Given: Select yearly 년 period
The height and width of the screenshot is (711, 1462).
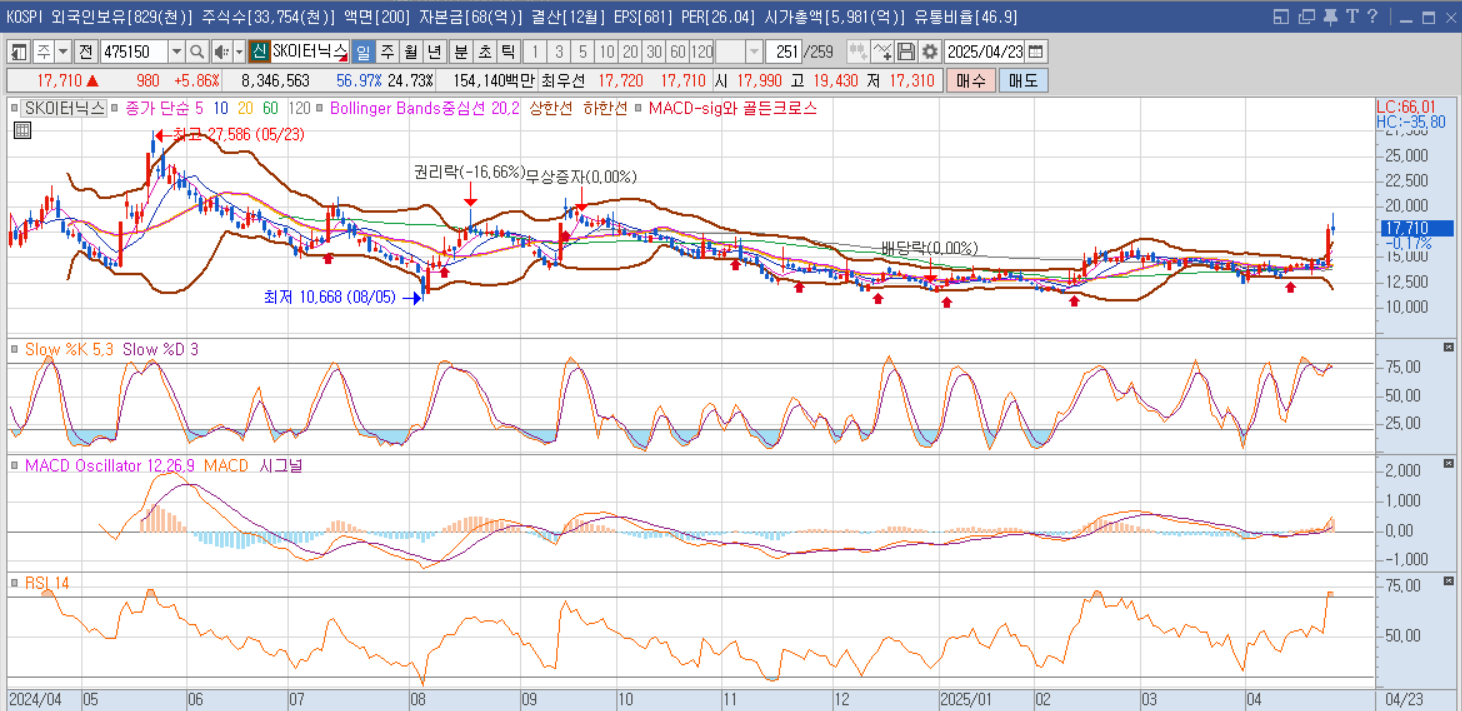Looking at the screenshot, I should coord(434,52).
